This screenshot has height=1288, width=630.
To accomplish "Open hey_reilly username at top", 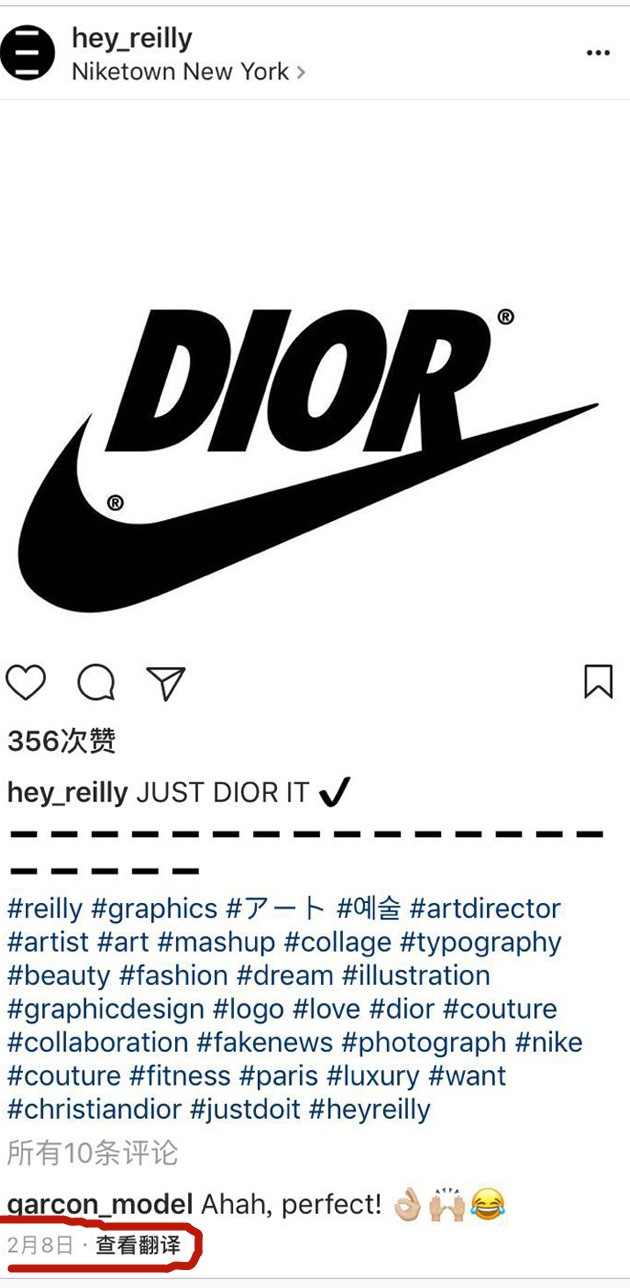I will click(x=132, y=39).
